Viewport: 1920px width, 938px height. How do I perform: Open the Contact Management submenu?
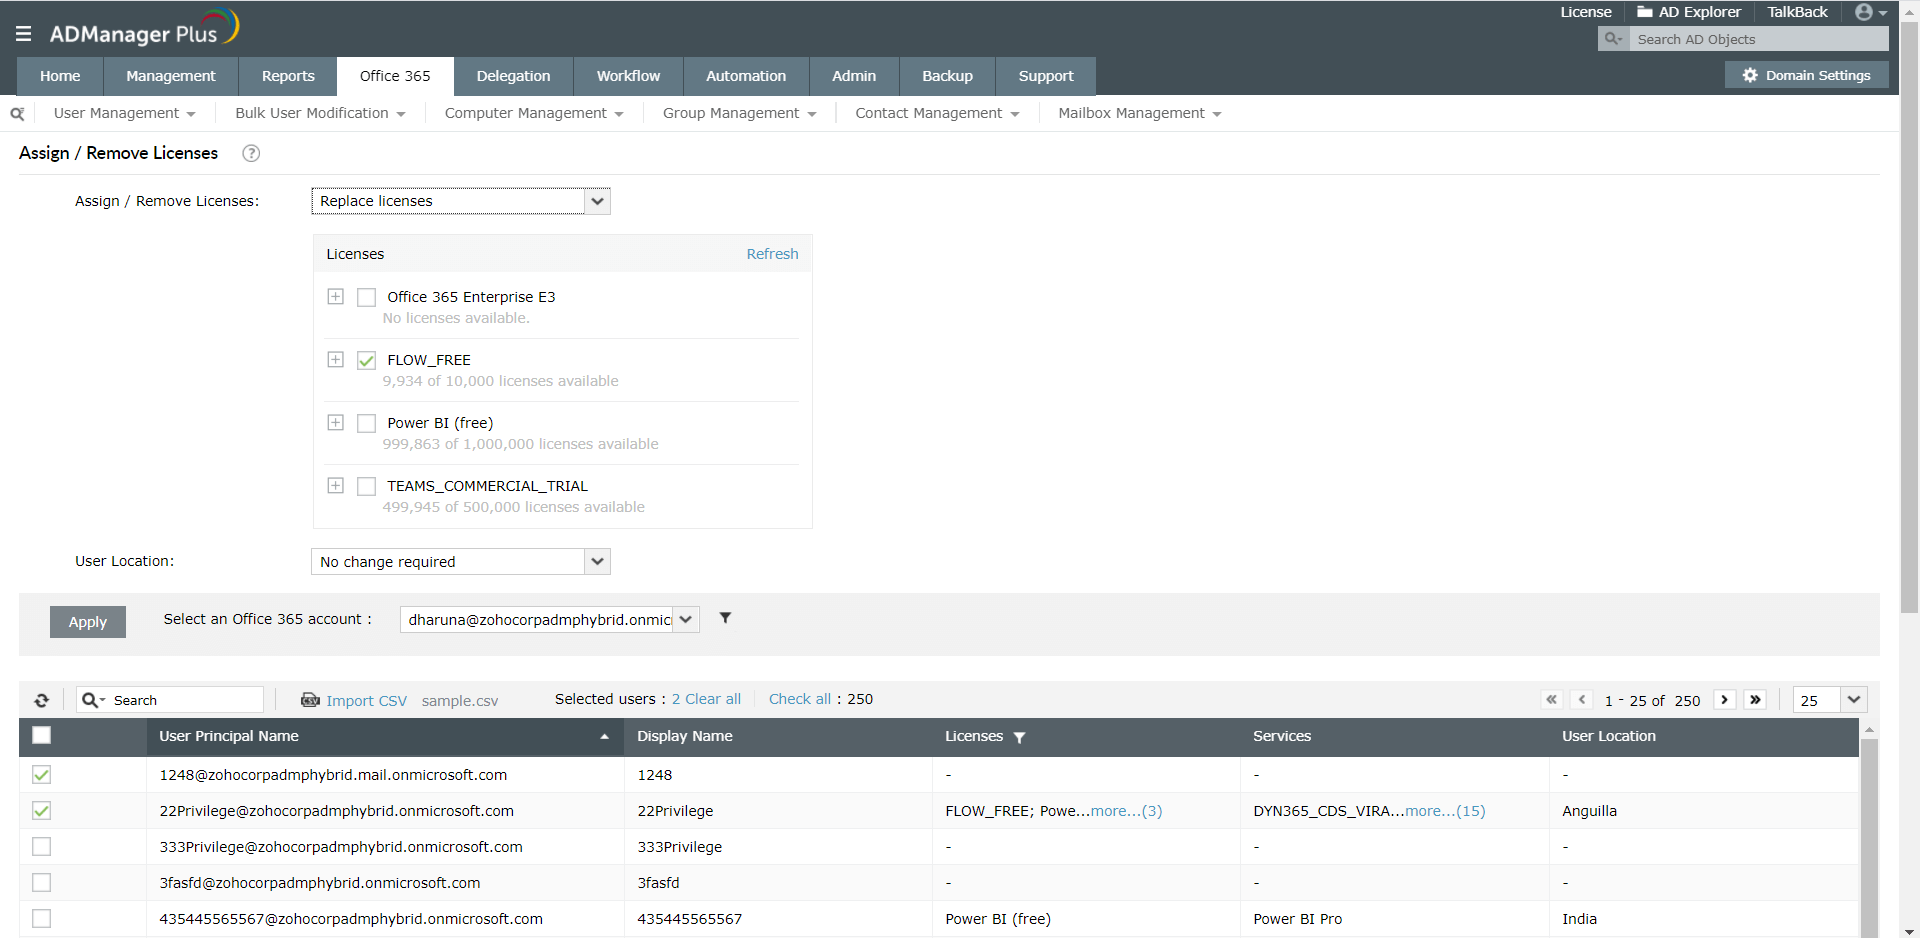click(x=938, y=114)
